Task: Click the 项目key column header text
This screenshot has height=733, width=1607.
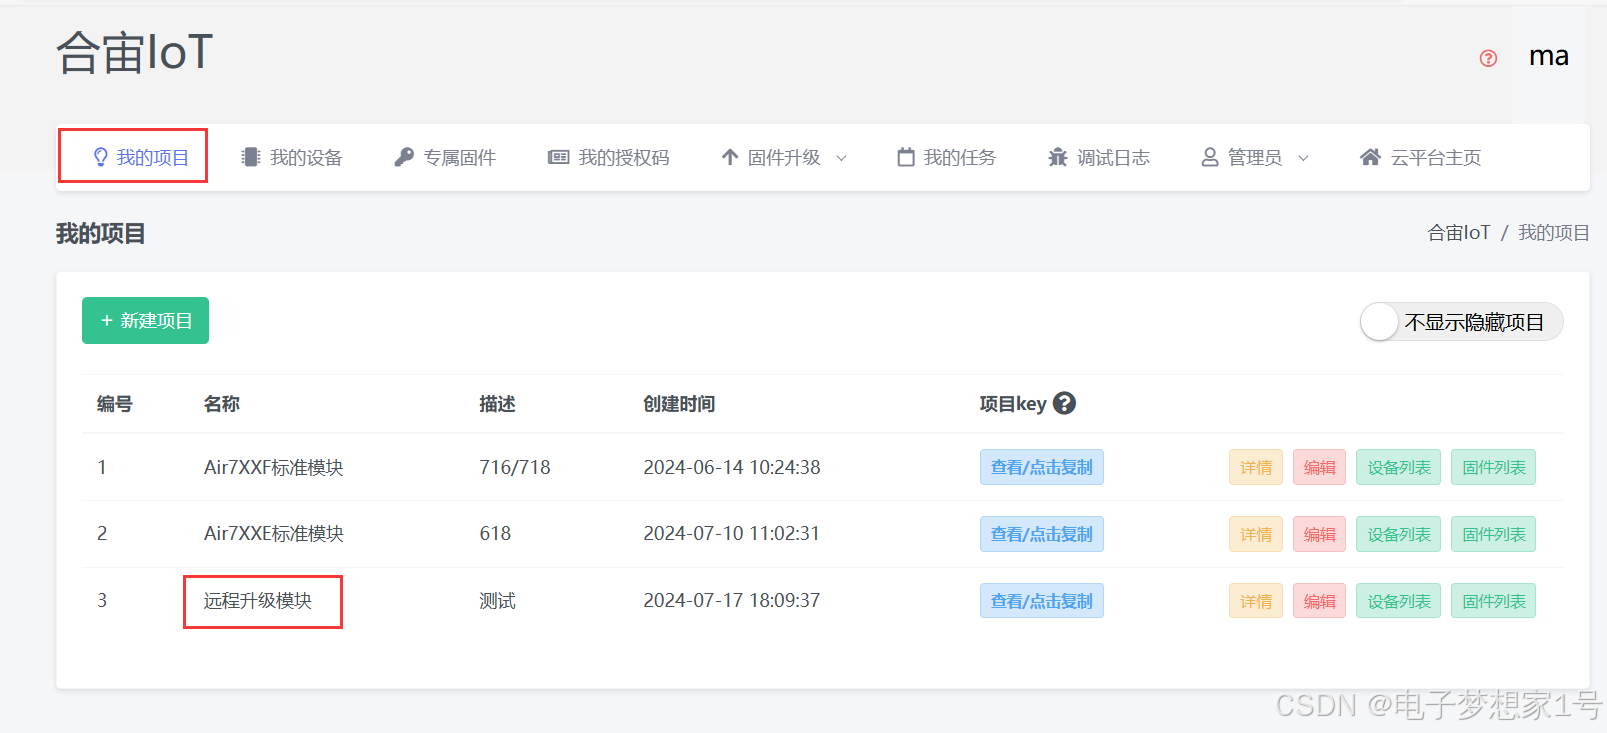Action: (x=1013, y=404)
